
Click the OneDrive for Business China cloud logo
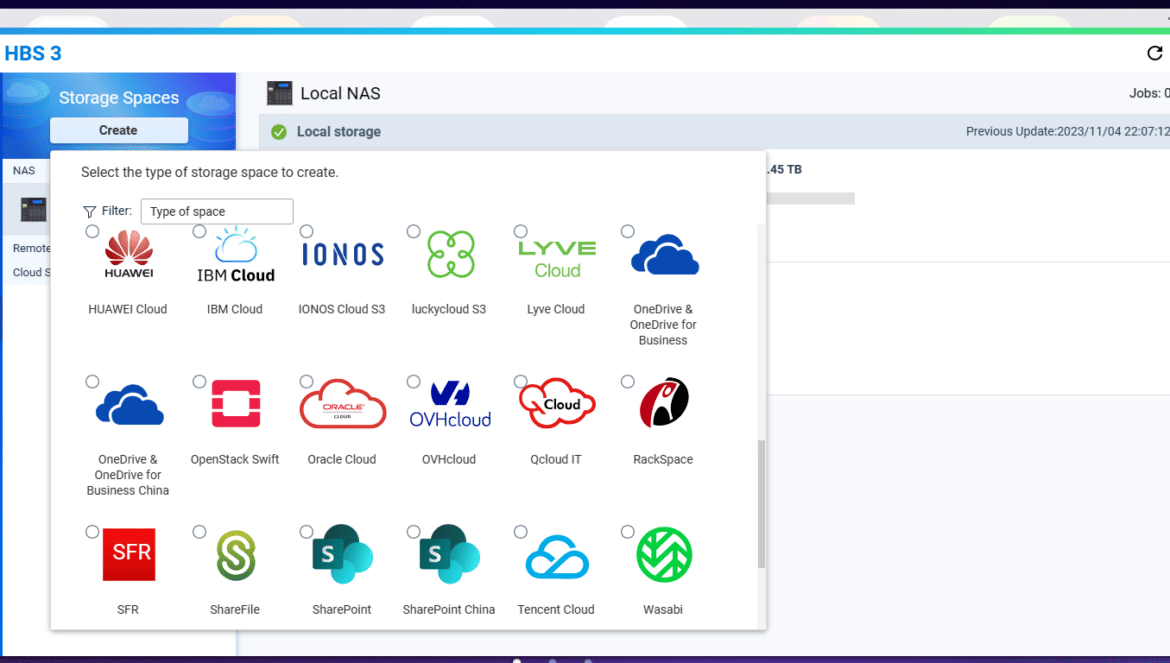(130, 404)
